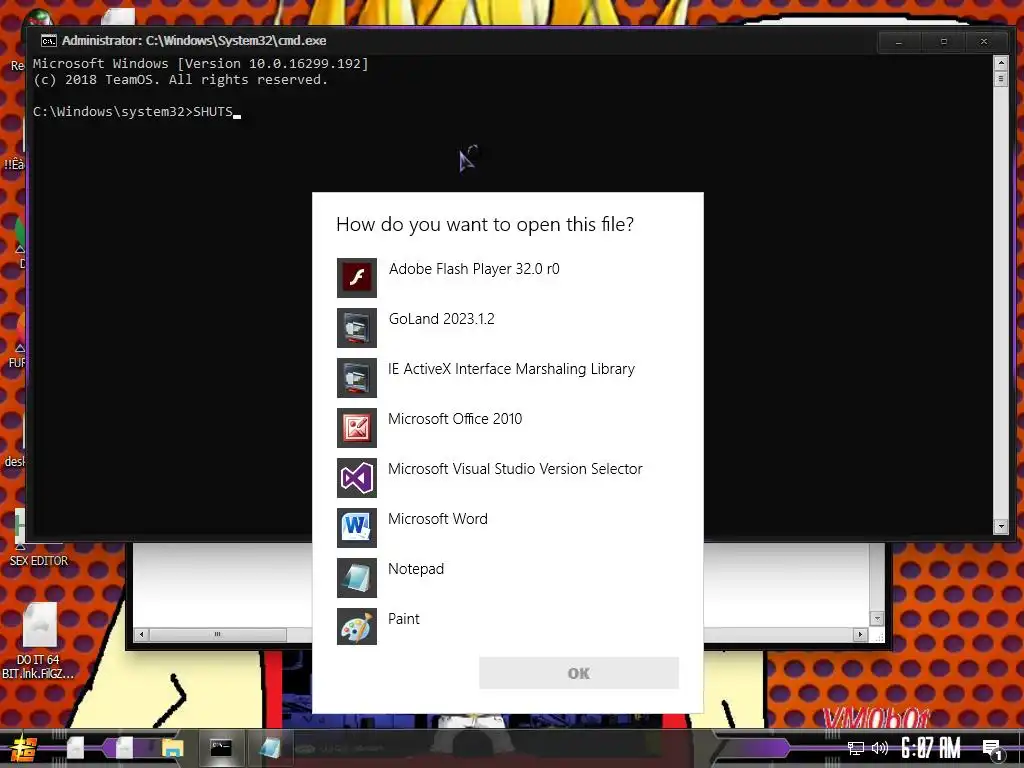
Task: Open the cmd window system menu icon
Action: tap(48, 40)
